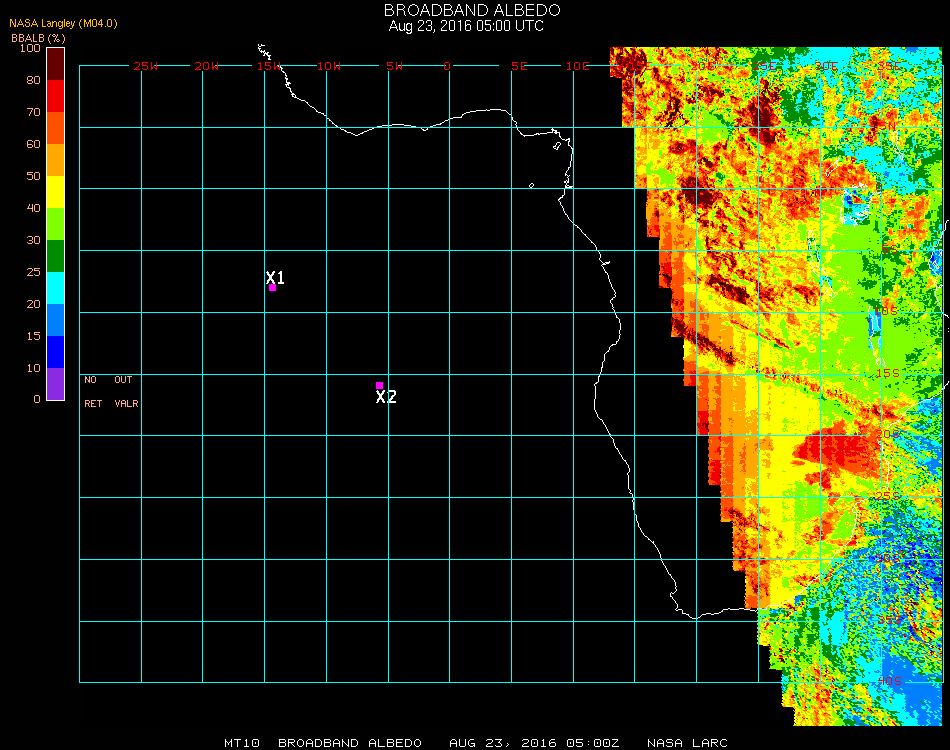This screenshot has height=750, width=950.
Task: Click the '10E' longitude label
Action: 577,66
